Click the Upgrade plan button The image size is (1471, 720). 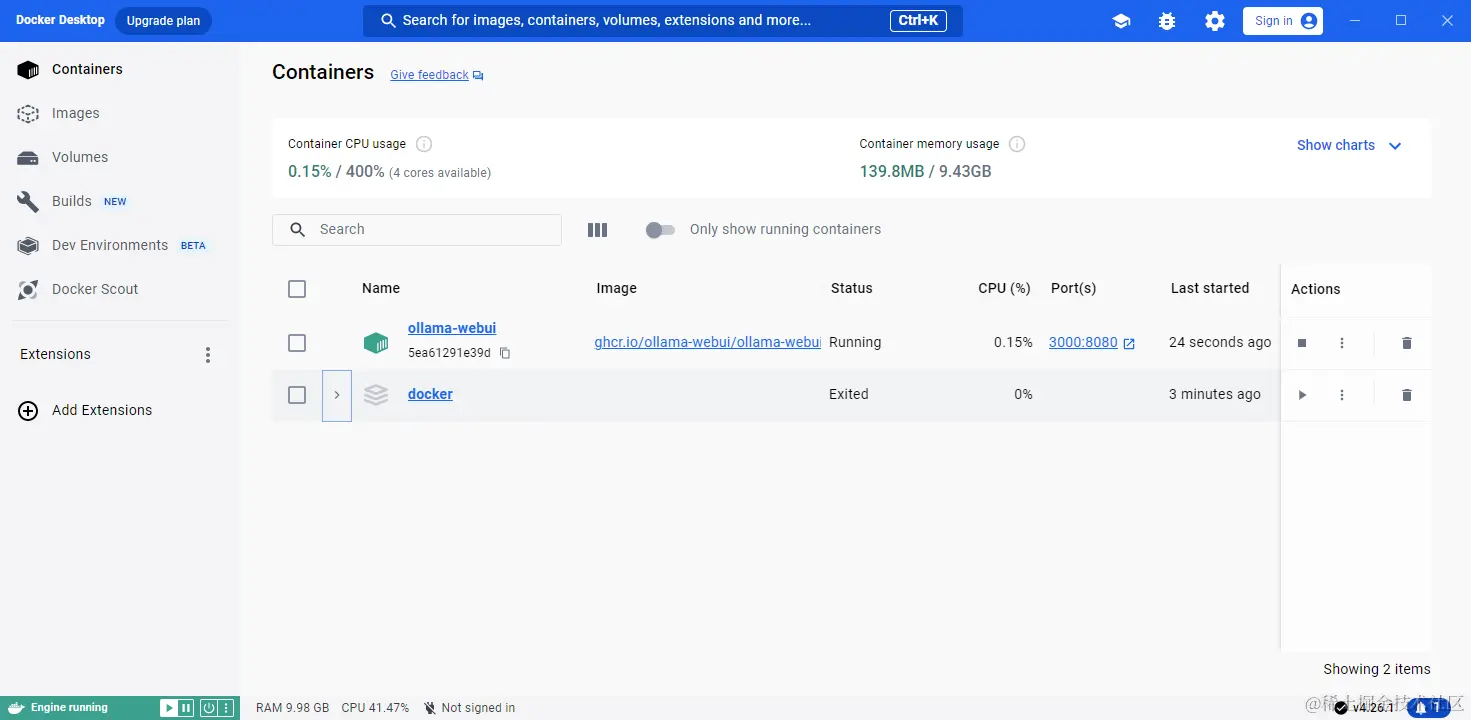tap(163, 21)
